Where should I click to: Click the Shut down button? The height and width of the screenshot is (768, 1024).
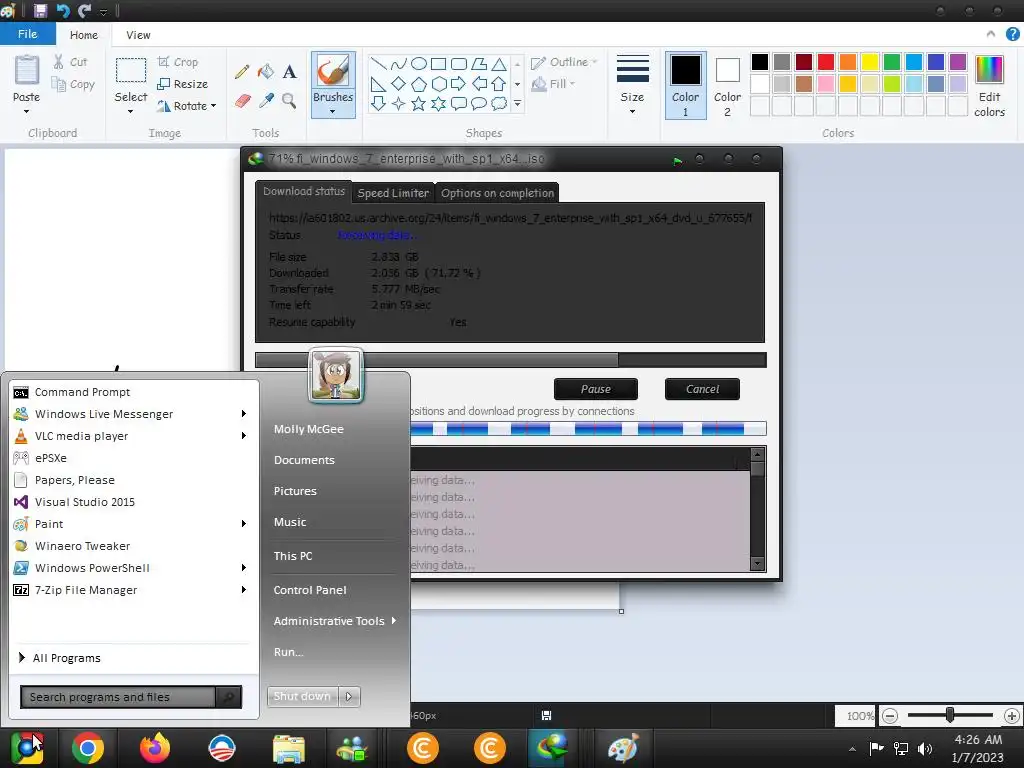[302, 696]
